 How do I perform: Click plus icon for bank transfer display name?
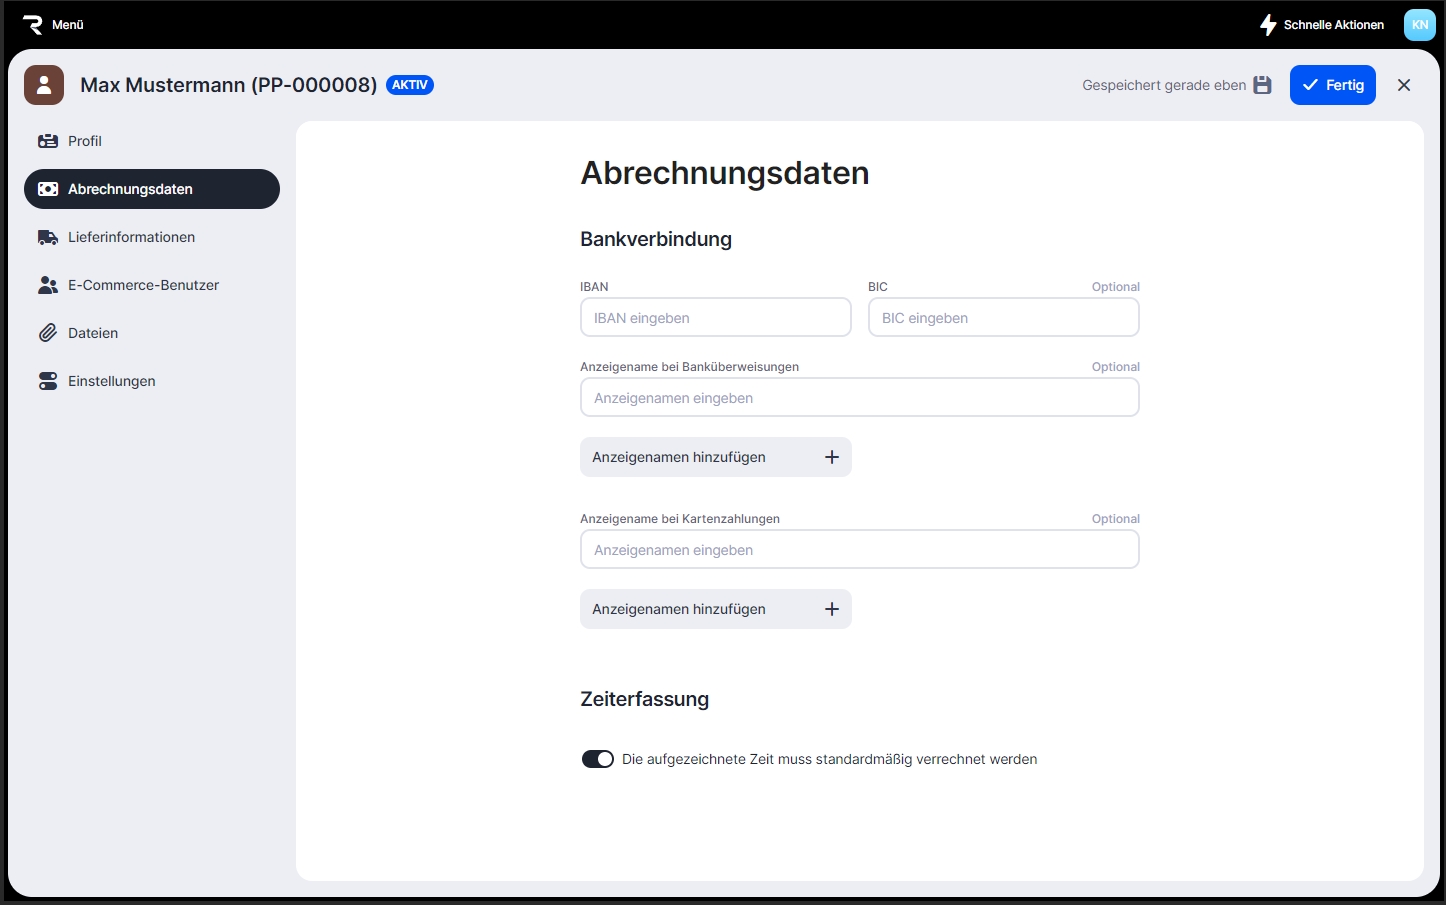[x=831, y=457]
